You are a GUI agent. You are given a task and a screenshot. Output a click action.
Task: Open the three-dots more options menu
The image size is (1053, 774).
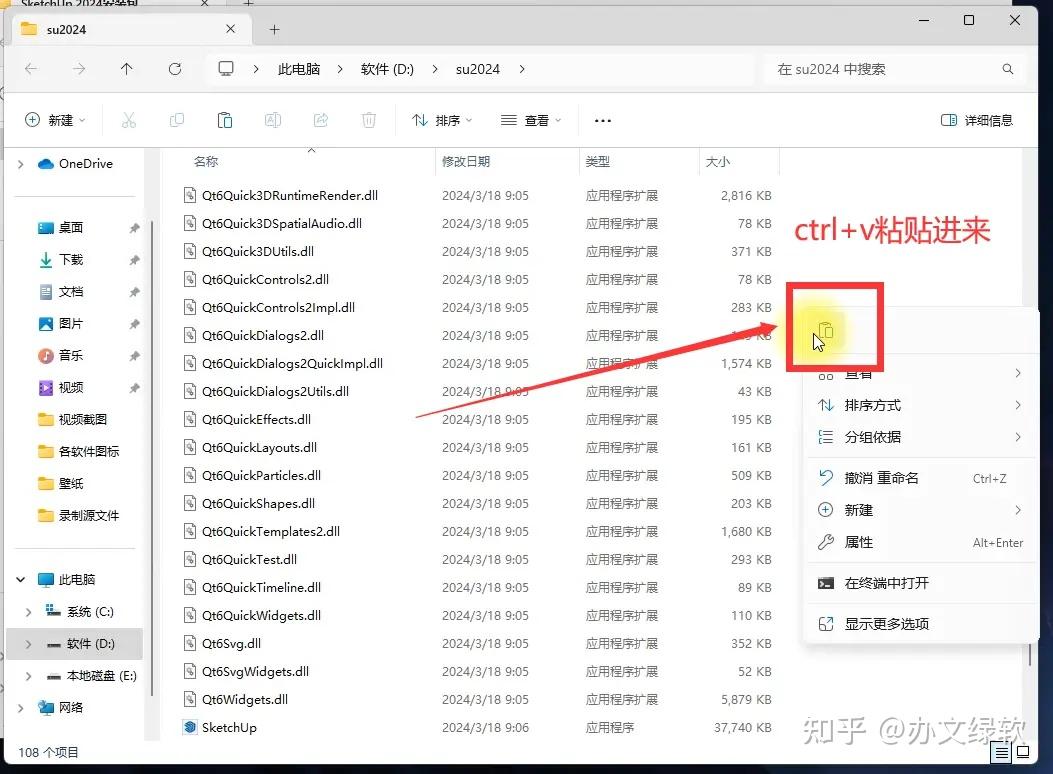pos(602,121)
